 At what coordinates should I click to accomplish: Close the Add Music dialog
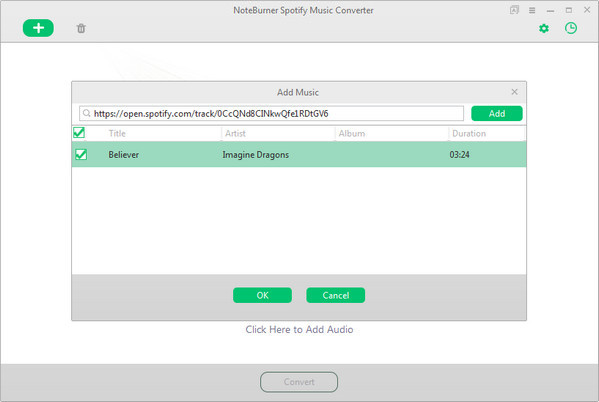click(x=515, y=92)
